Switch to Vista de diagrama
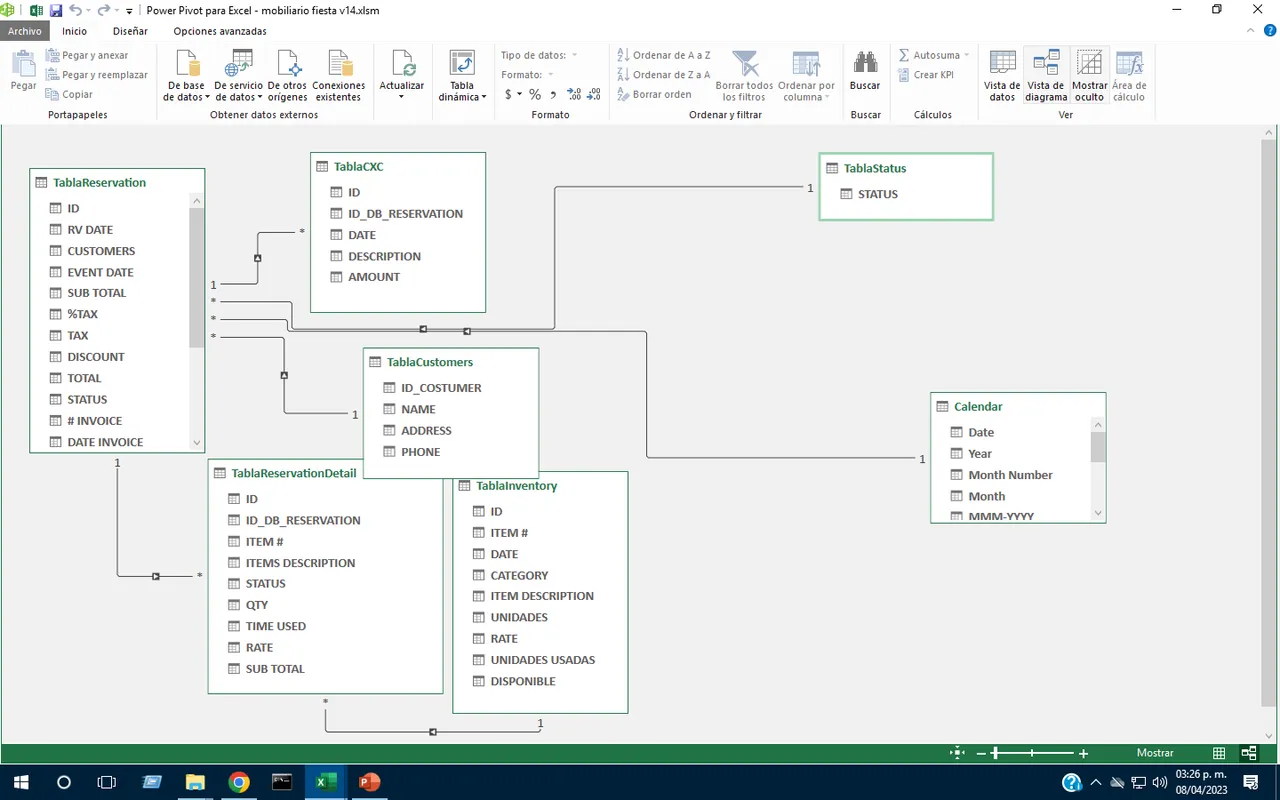This screenshot has height=800, width=1280. point(1046,76)
